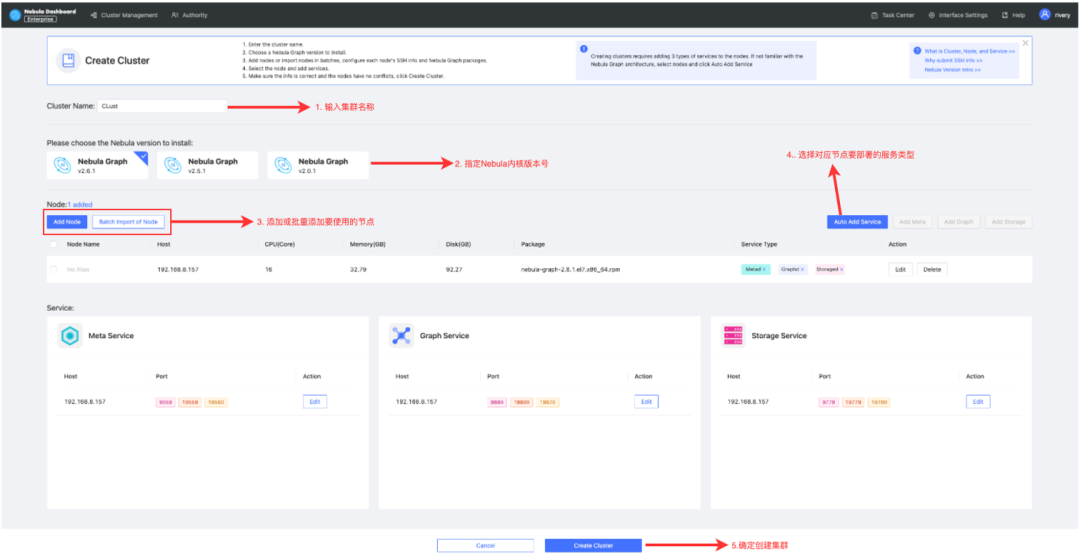The height and width of the screenshot is (556, 1080).
Task: Click the Storage Service port tag 9779
Action: [x=827, y=402]
